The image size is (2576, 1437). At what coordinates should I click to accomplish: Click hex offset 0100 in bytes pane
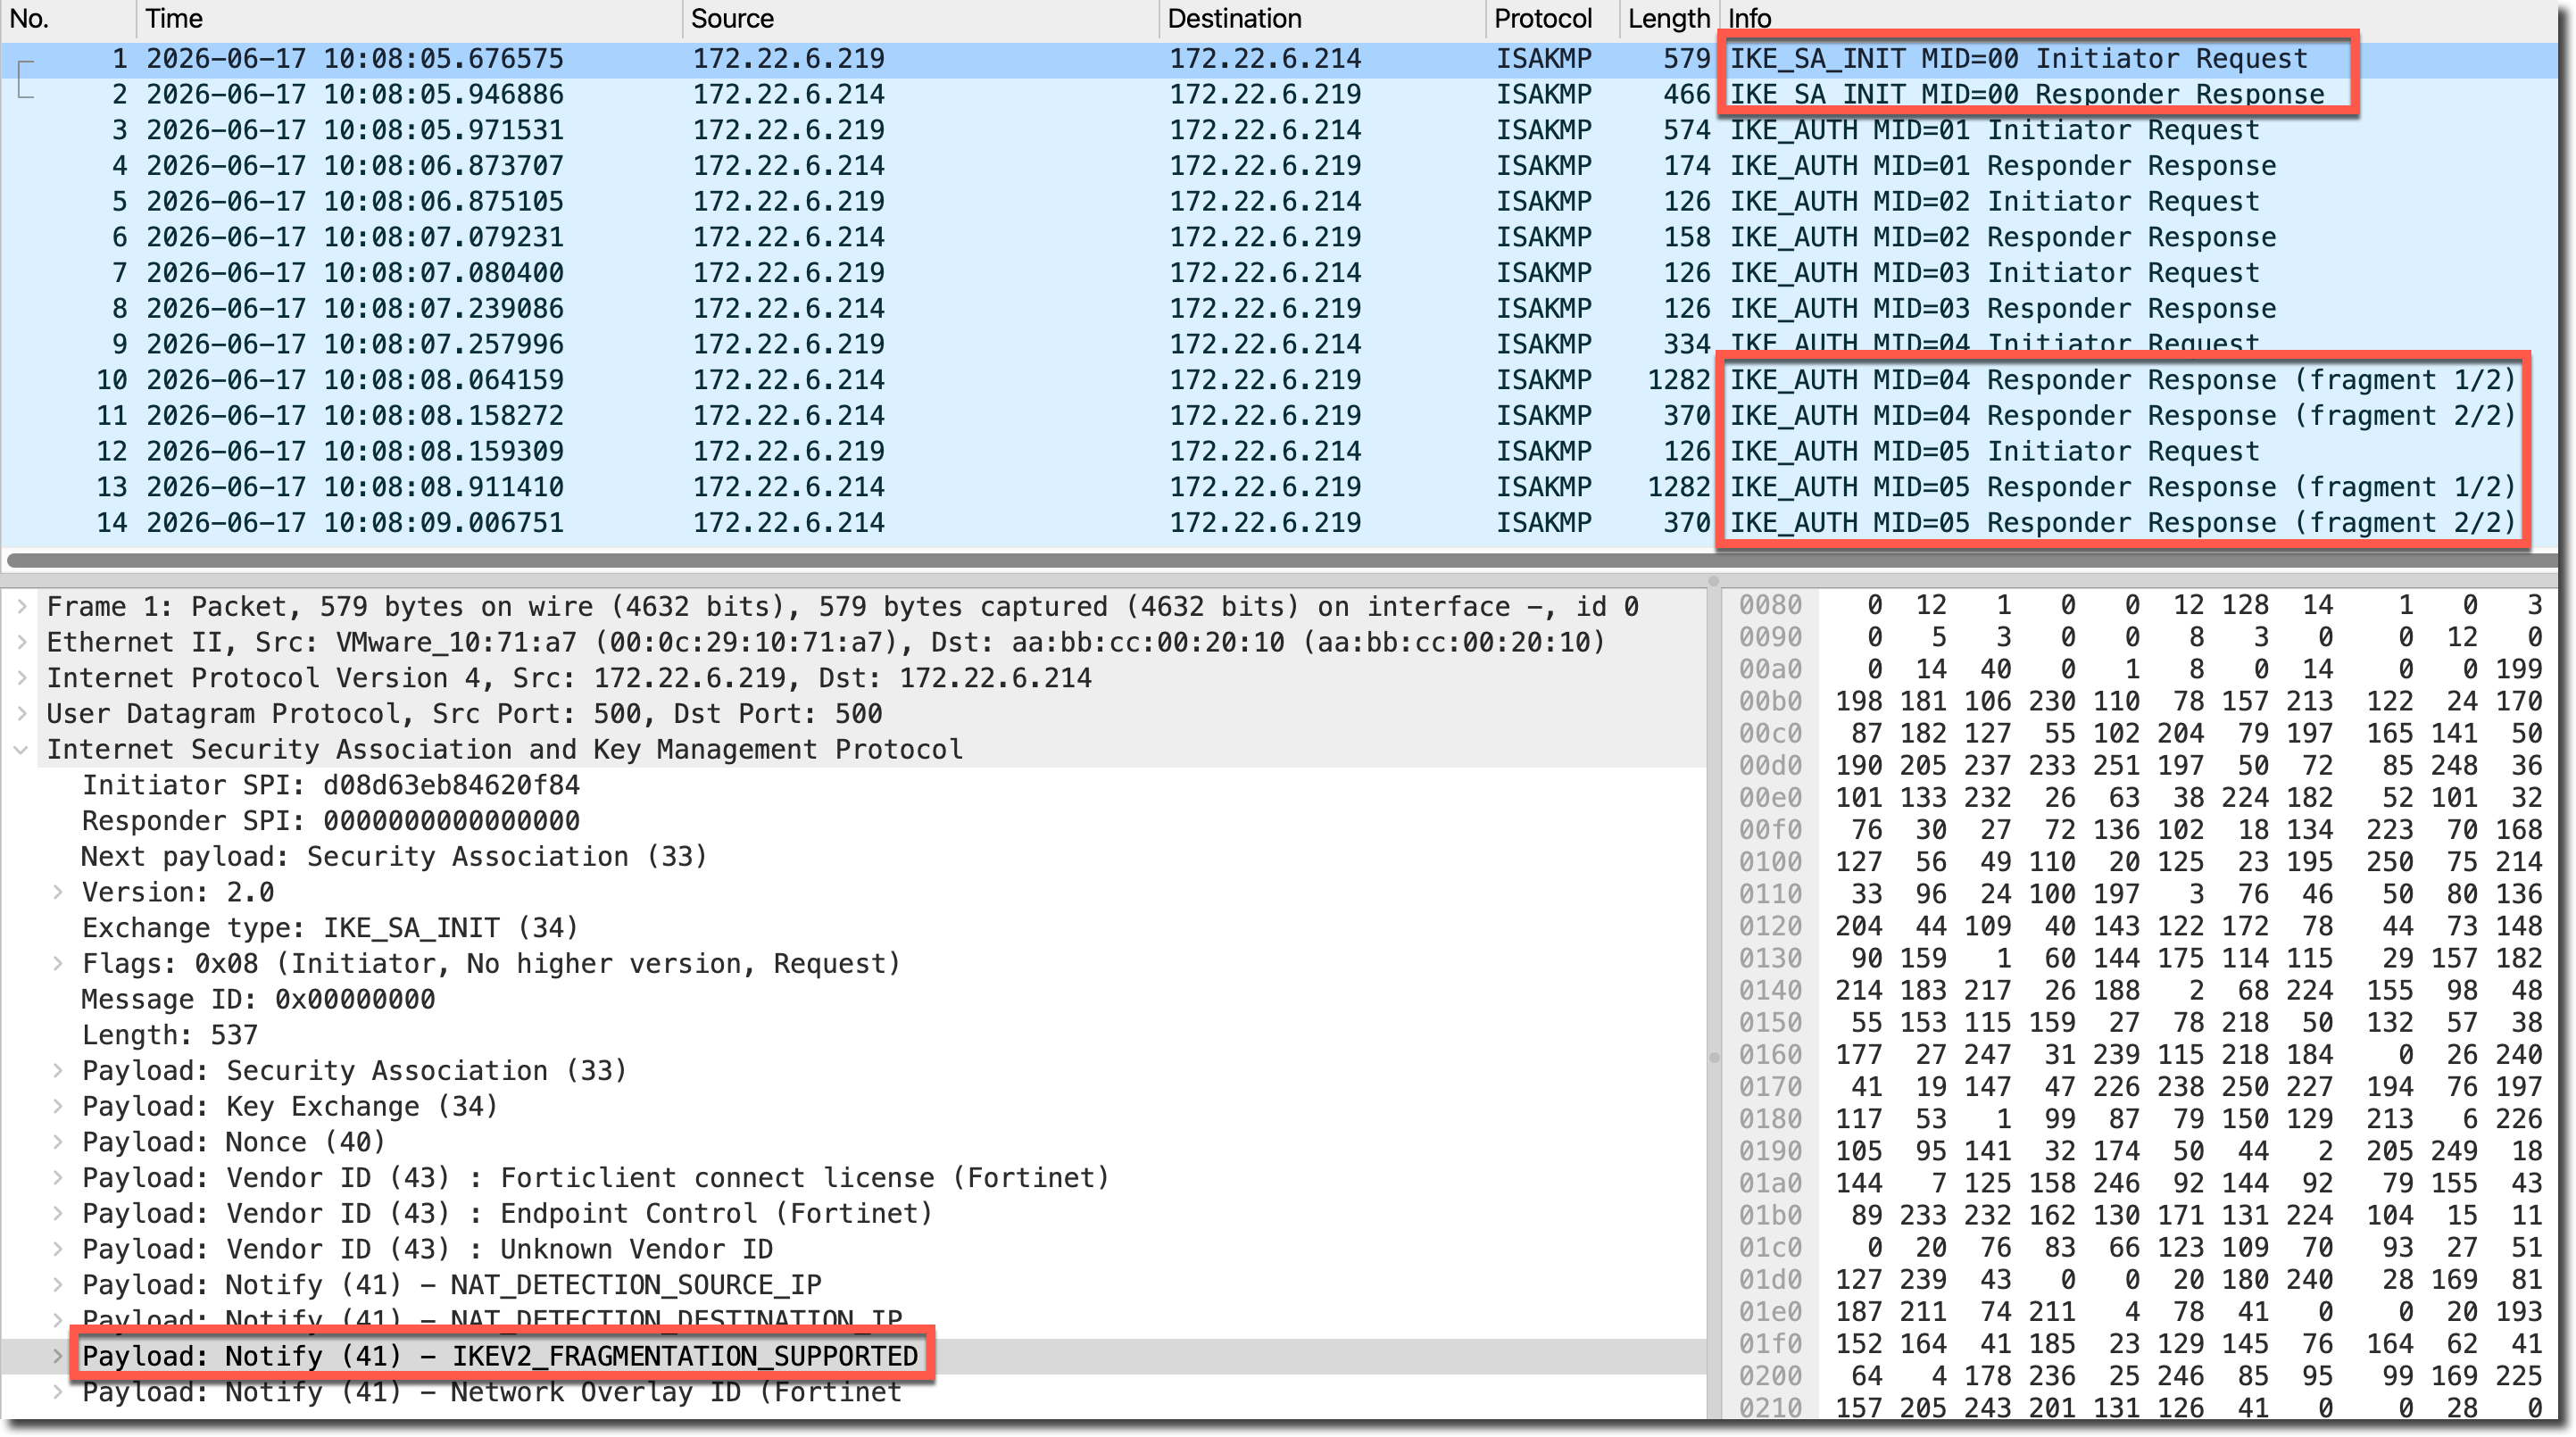click(x=1770, y=862)
